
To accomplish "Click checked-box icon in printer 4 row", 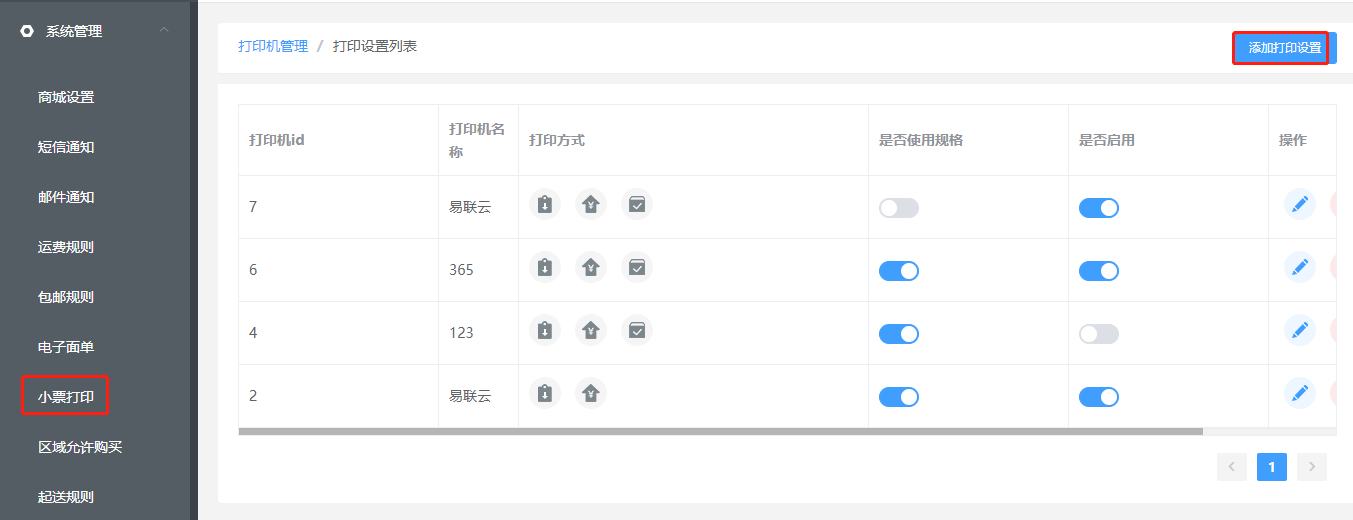I will tap(637, 329).
